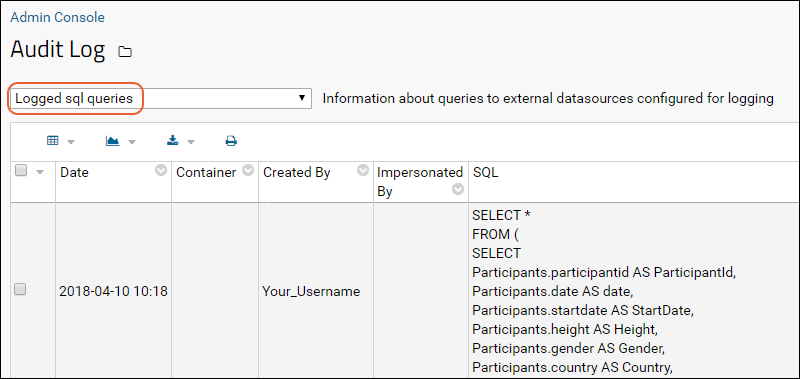Expand the grid views dropdown arrow
This screenshot has height=379, width=800.
(71, 142)
